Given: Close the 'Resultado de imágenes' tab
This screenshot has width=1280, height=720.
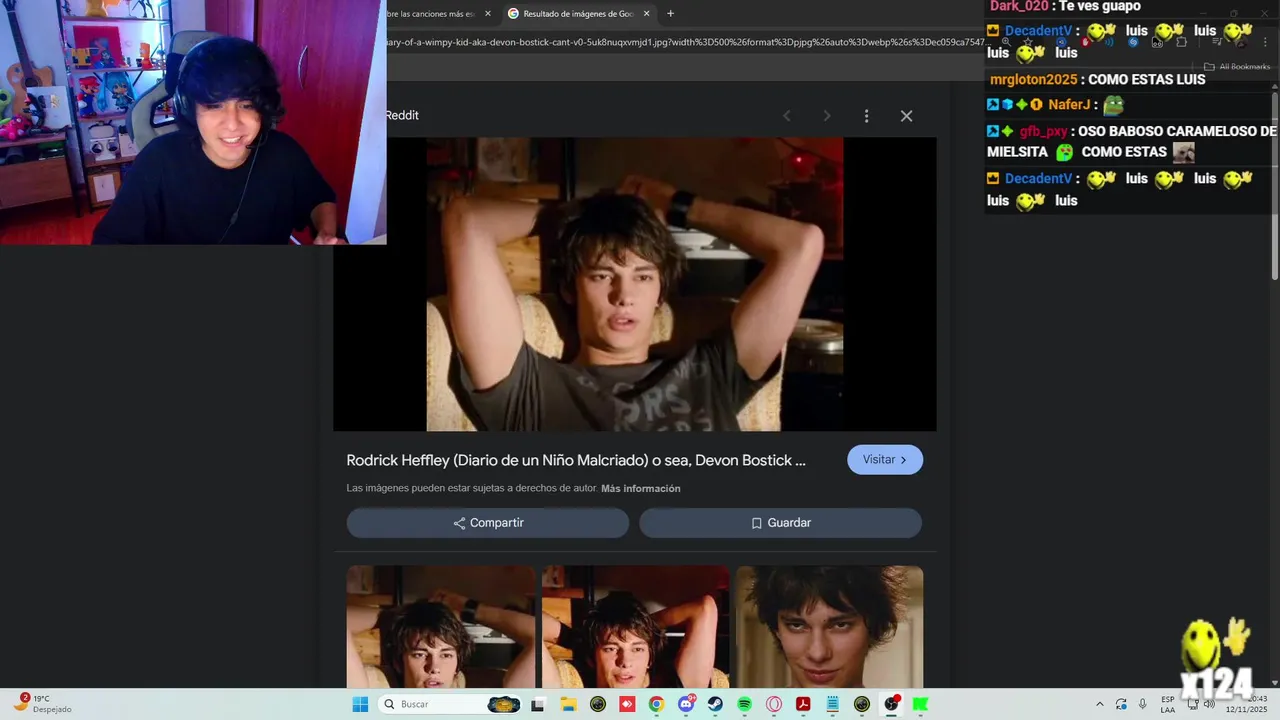Looking at the screenshot, I should [x=646, y=14].
